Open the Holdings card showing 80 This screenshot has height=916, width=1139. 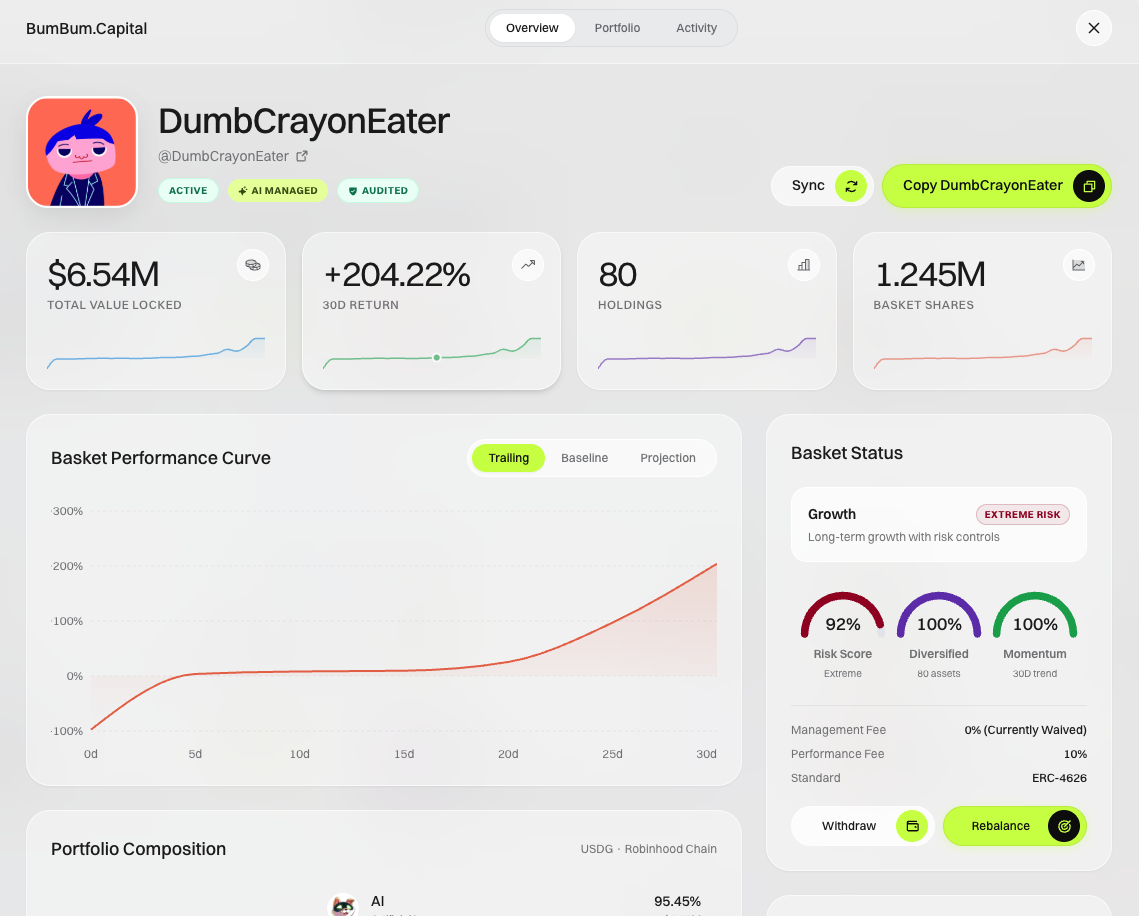pos(707,311)
